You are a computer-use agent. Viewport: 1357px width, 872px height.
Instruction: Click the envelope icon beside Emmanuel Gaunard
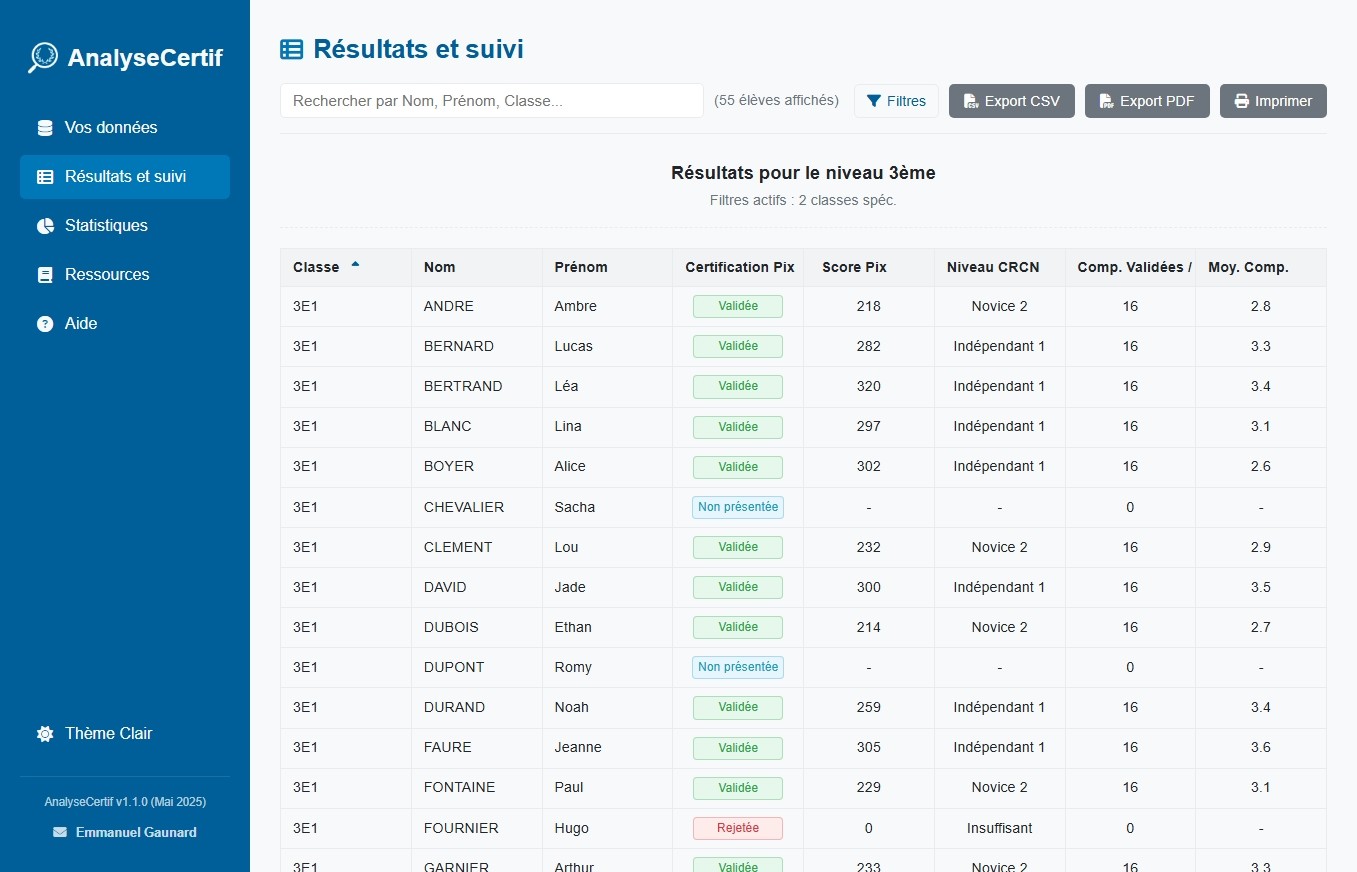click(x=60, y=832)
